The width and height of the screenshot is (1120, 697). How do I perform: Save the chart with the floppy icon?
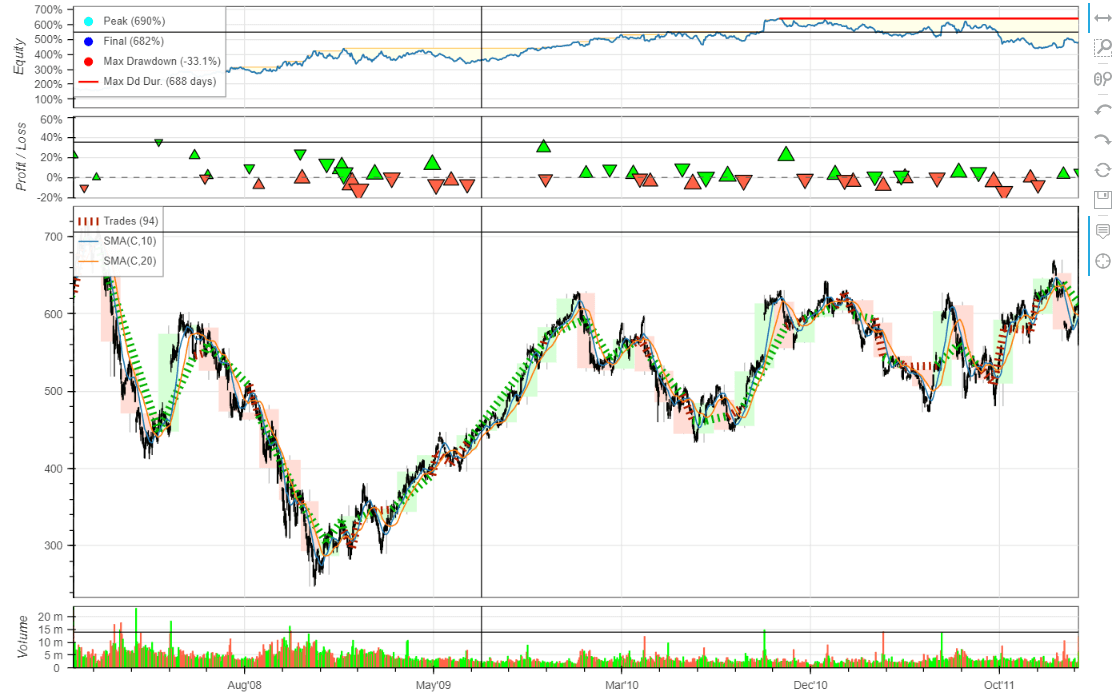pyautogui.click(x=1103, y=199)
